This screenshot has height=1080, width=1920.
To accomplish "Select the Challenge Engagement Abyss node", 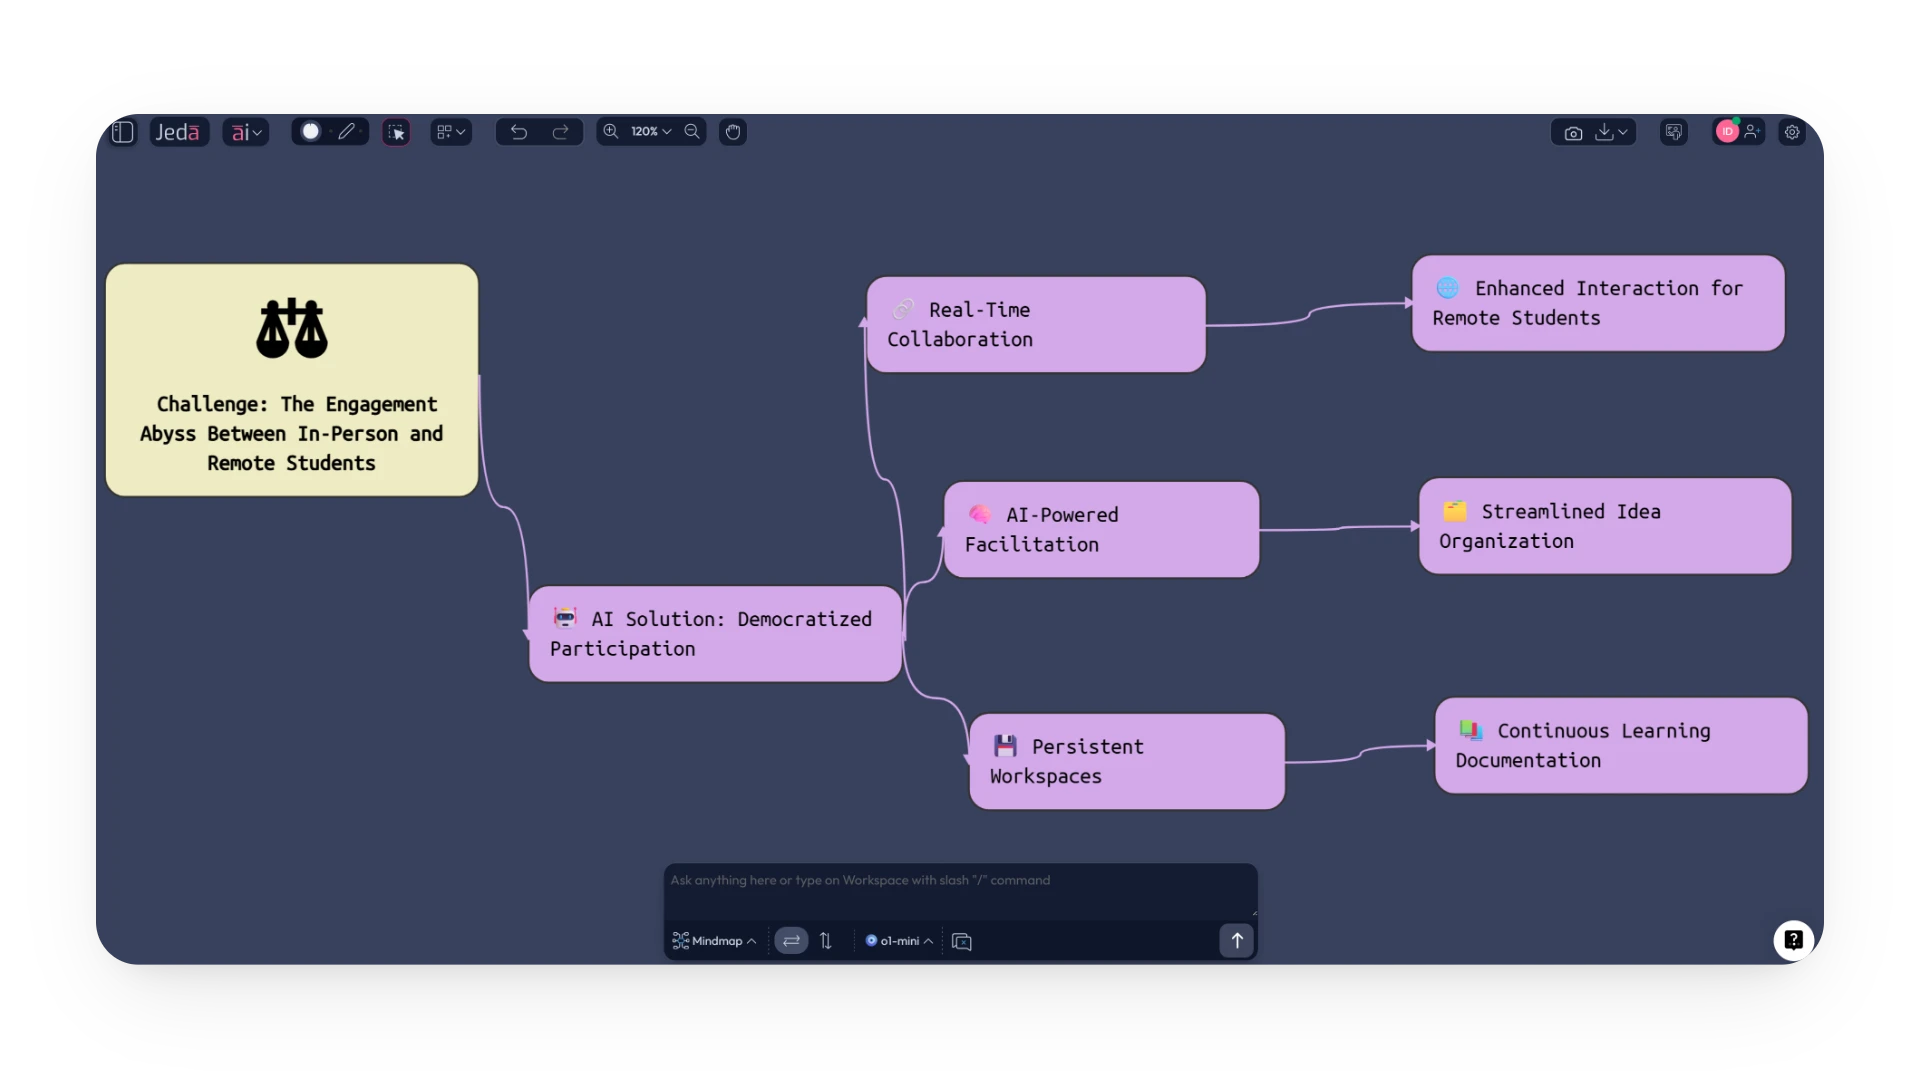I will coord(292,380).
